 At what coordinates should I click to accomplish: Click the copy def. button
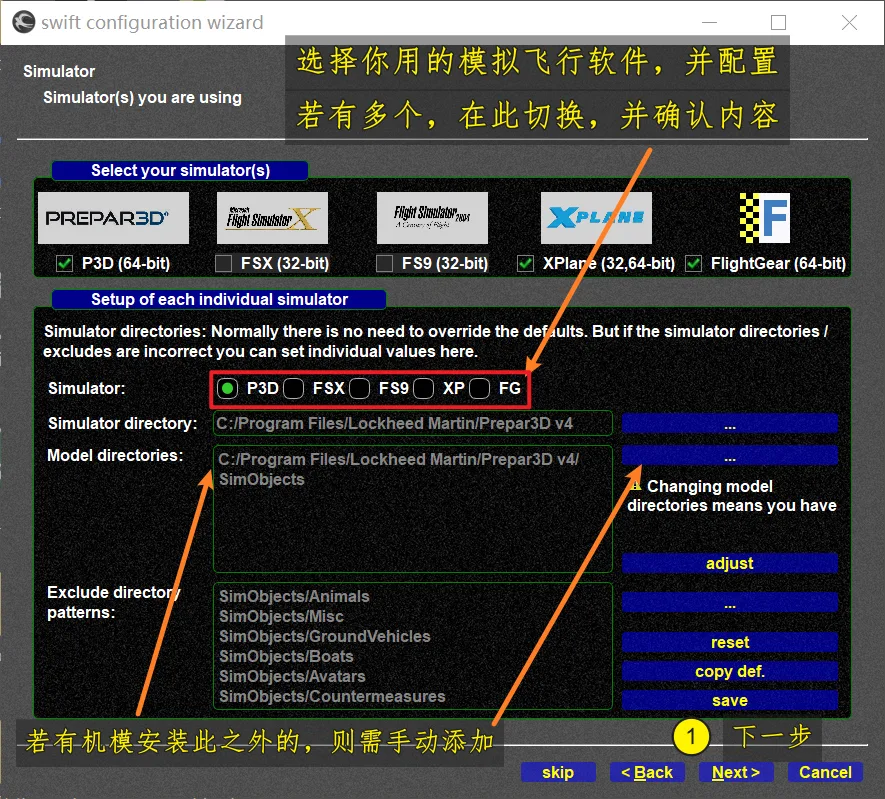[730, 671]
